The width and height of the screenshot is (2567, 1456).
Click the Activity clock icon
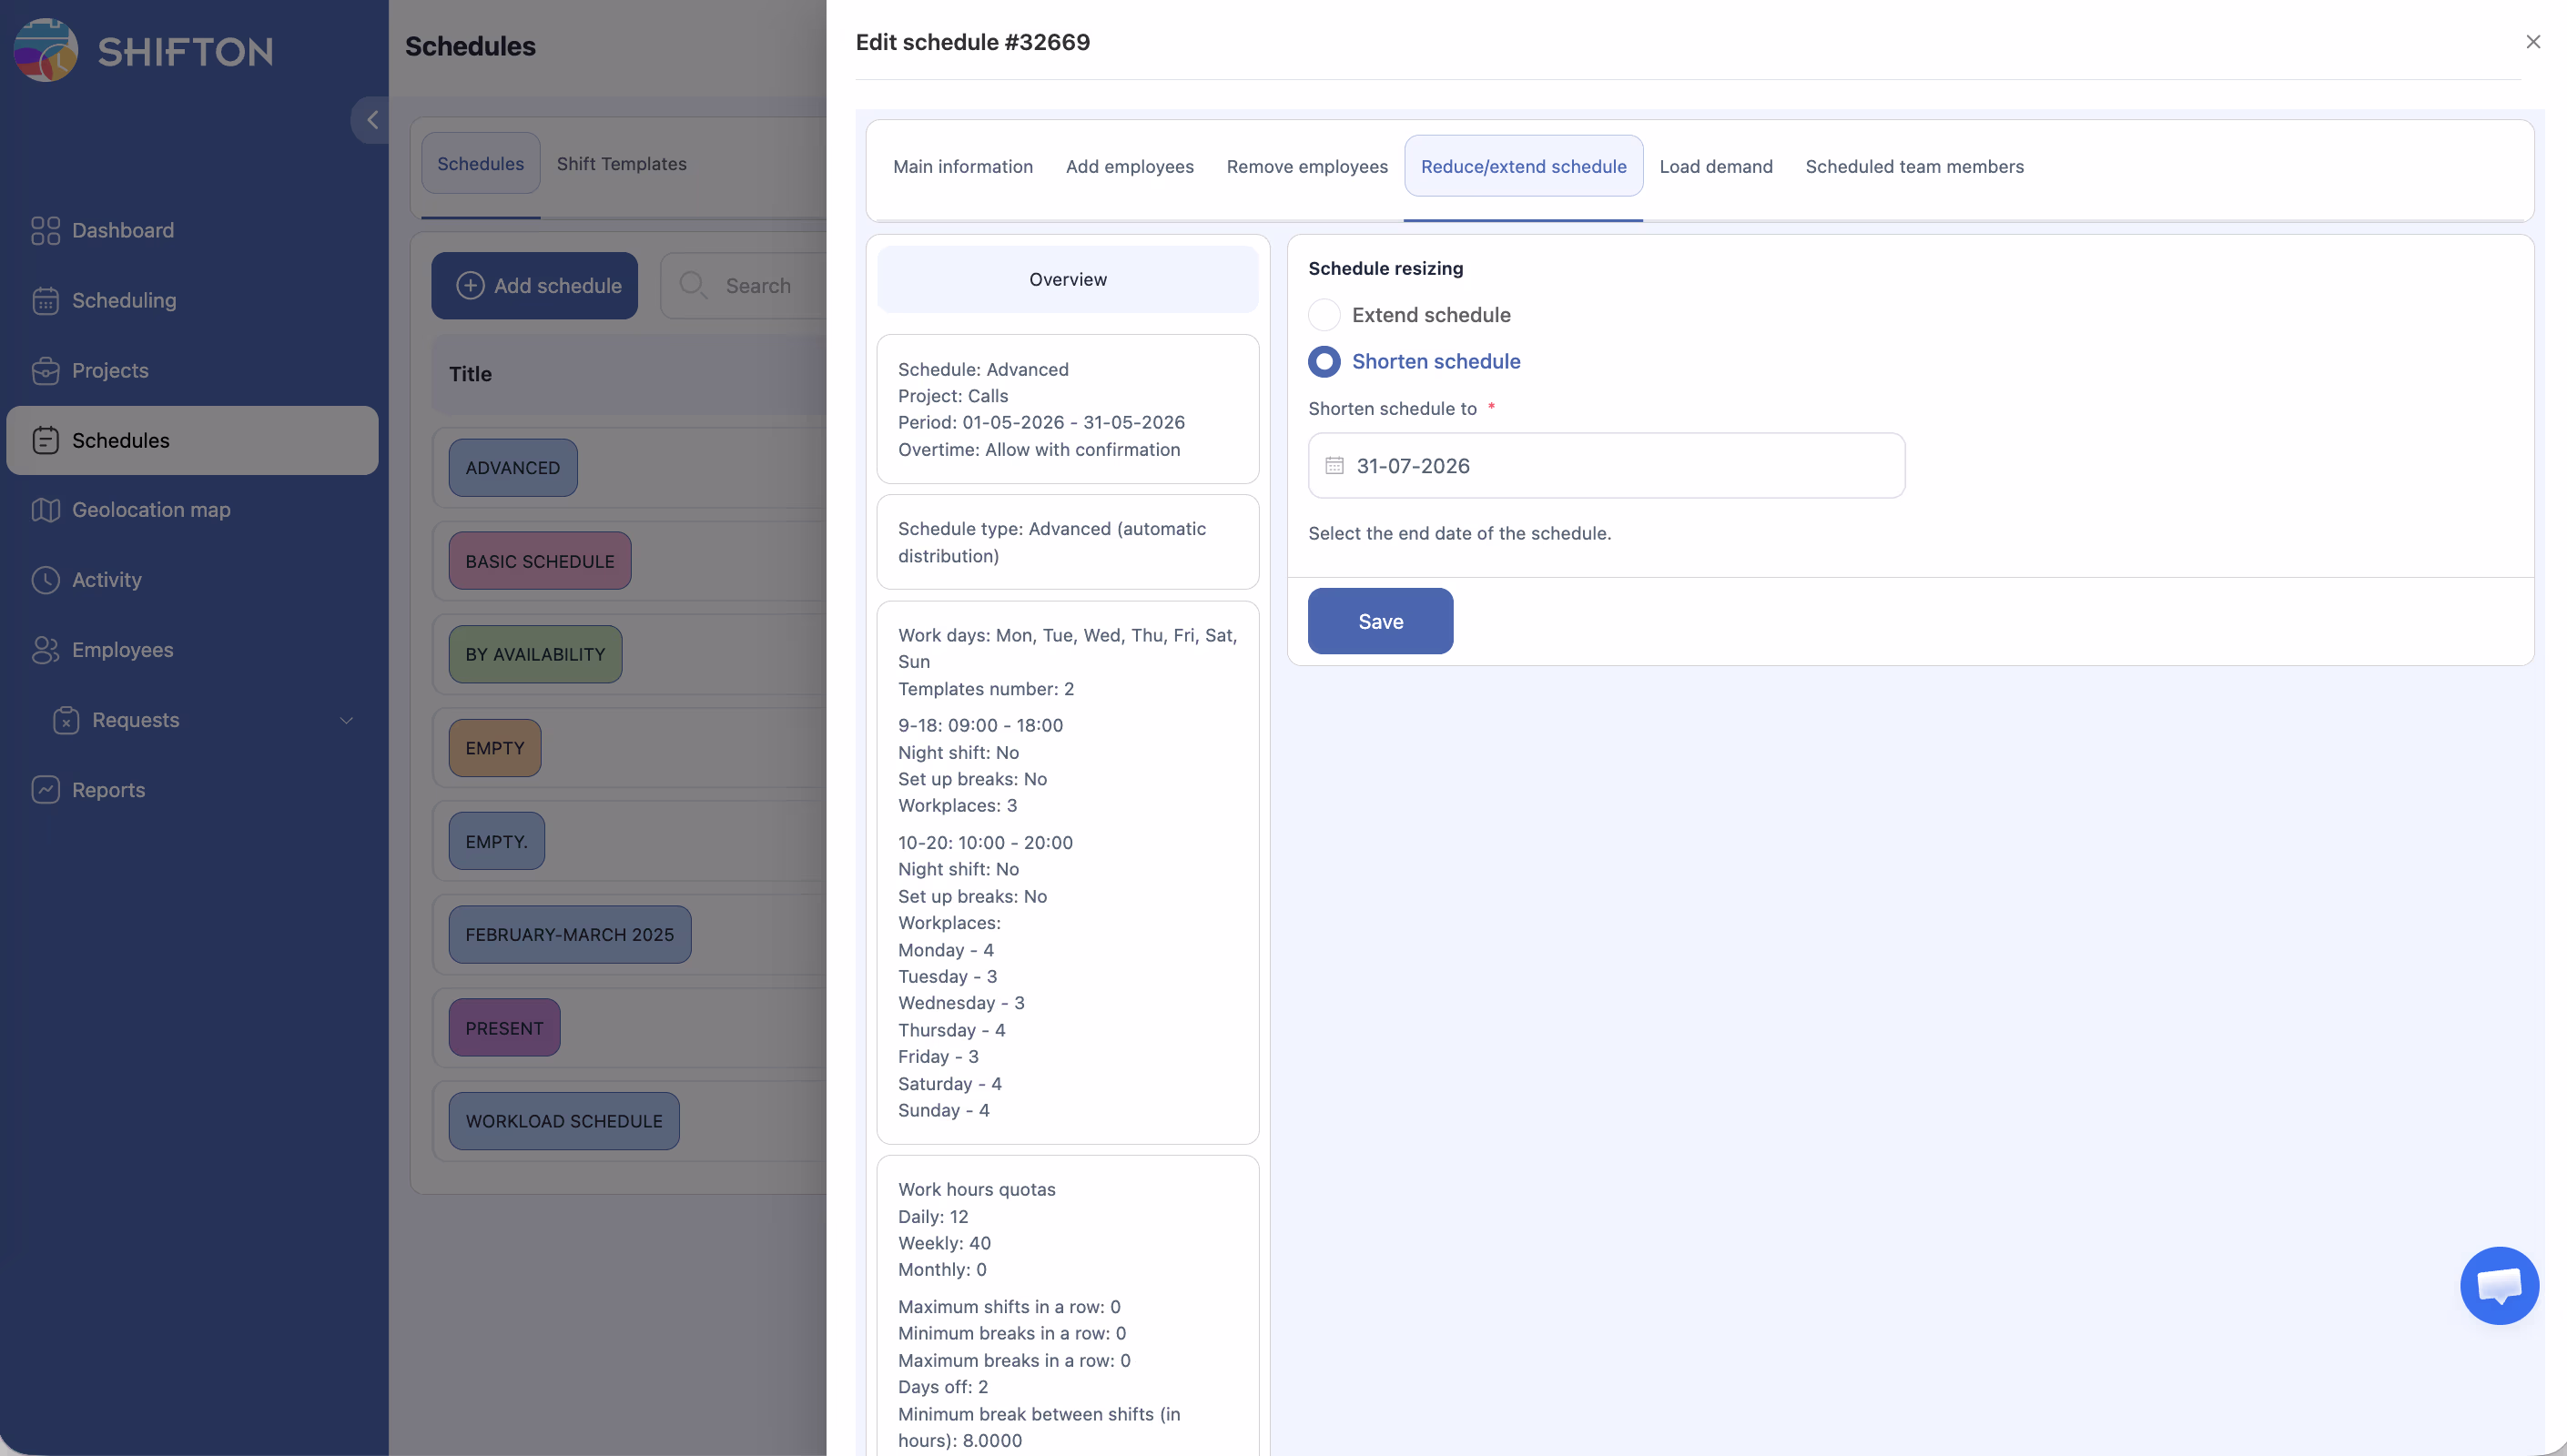coord(45,580)
